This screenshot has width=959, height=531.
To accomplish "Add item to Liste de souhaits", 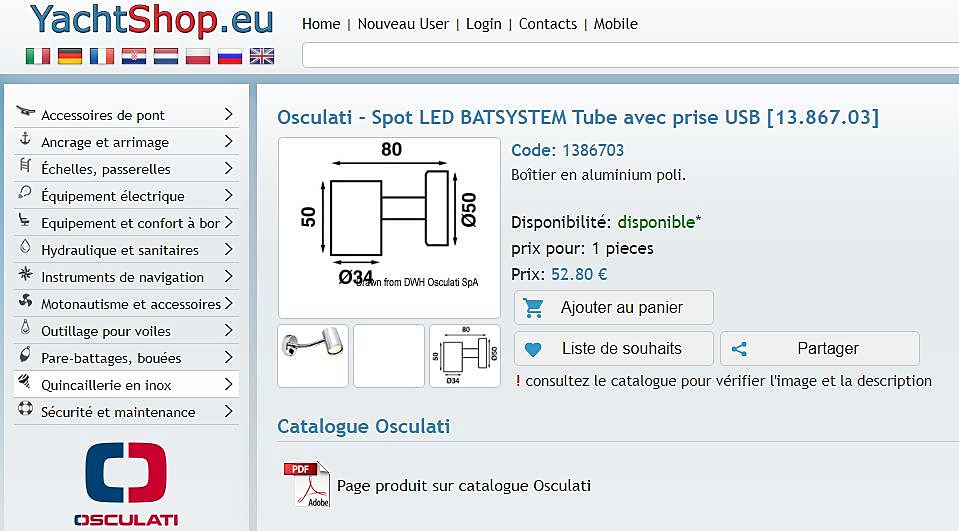I will 613,349.
